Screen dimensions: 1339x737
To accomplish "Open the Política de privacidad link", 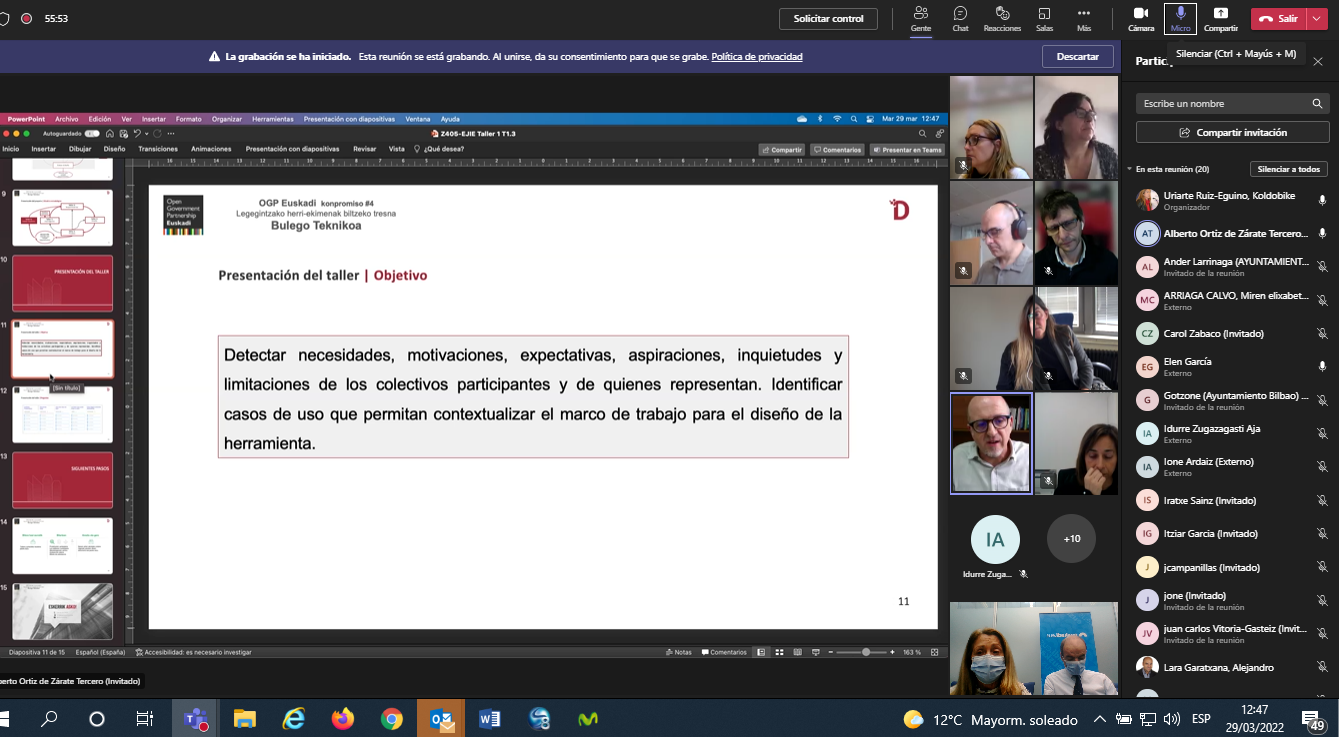I will coord(756,57).
